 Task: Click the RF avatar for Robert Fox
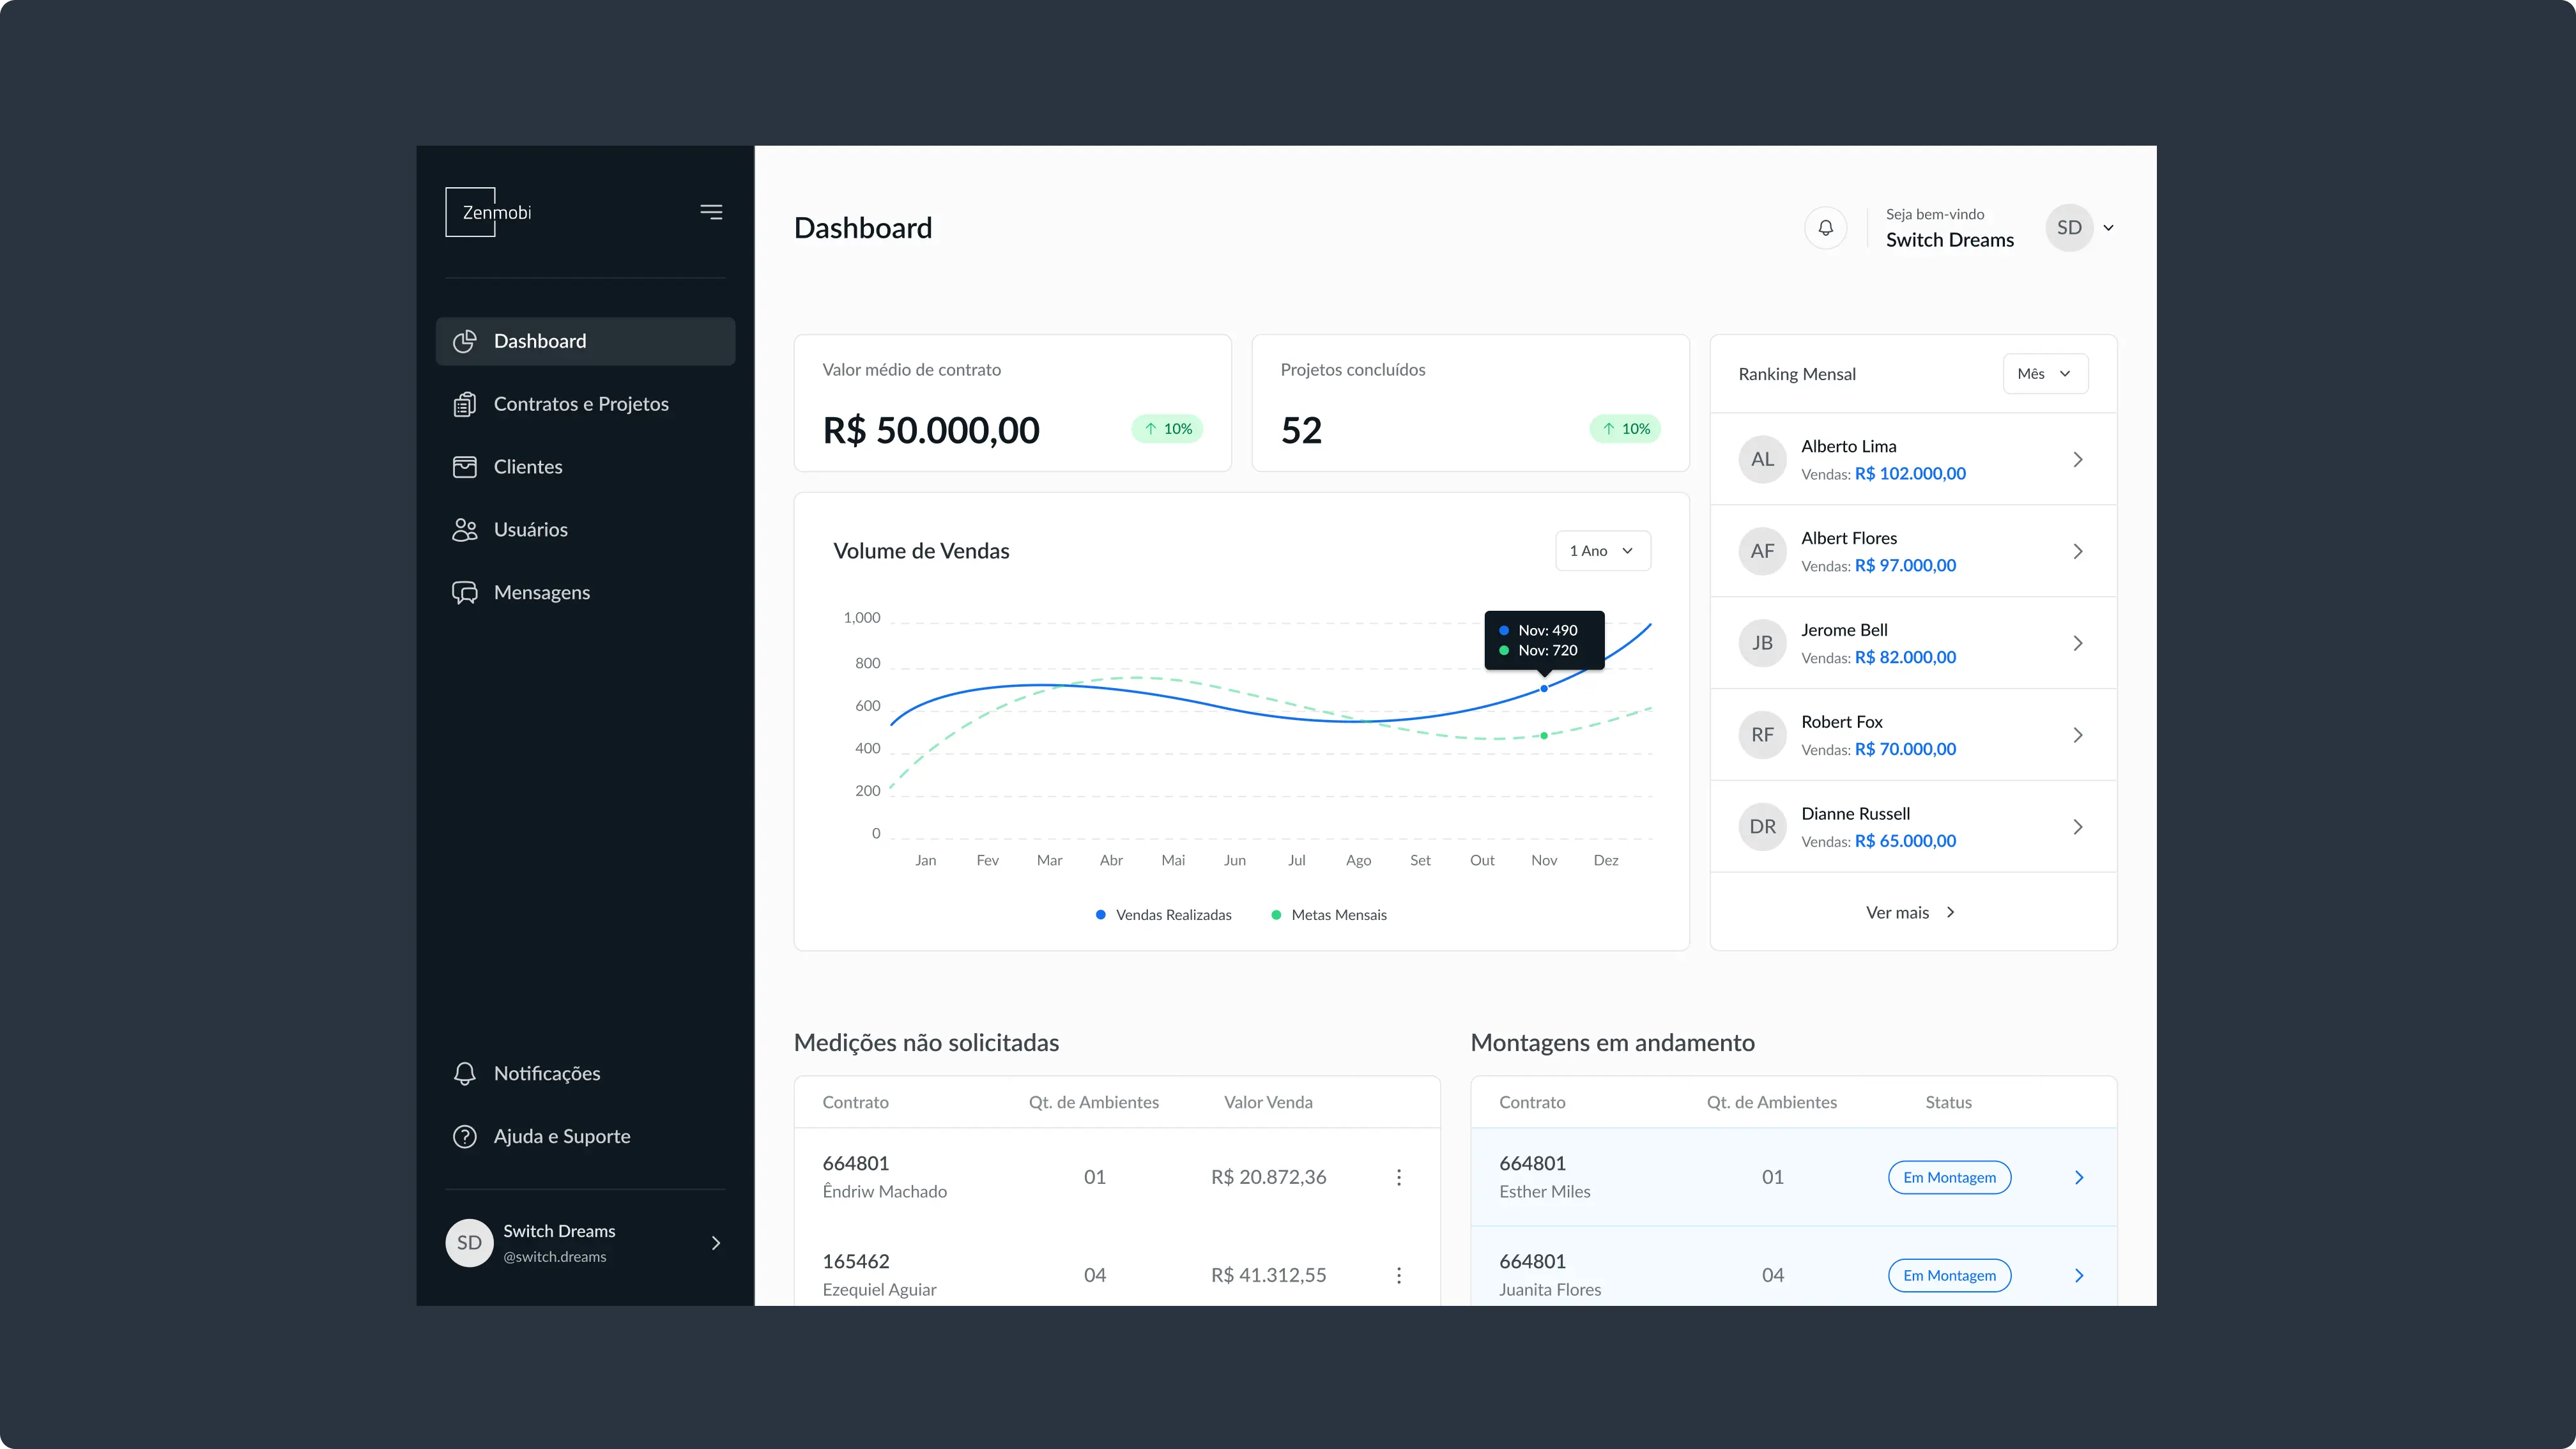coord(1762,735)
